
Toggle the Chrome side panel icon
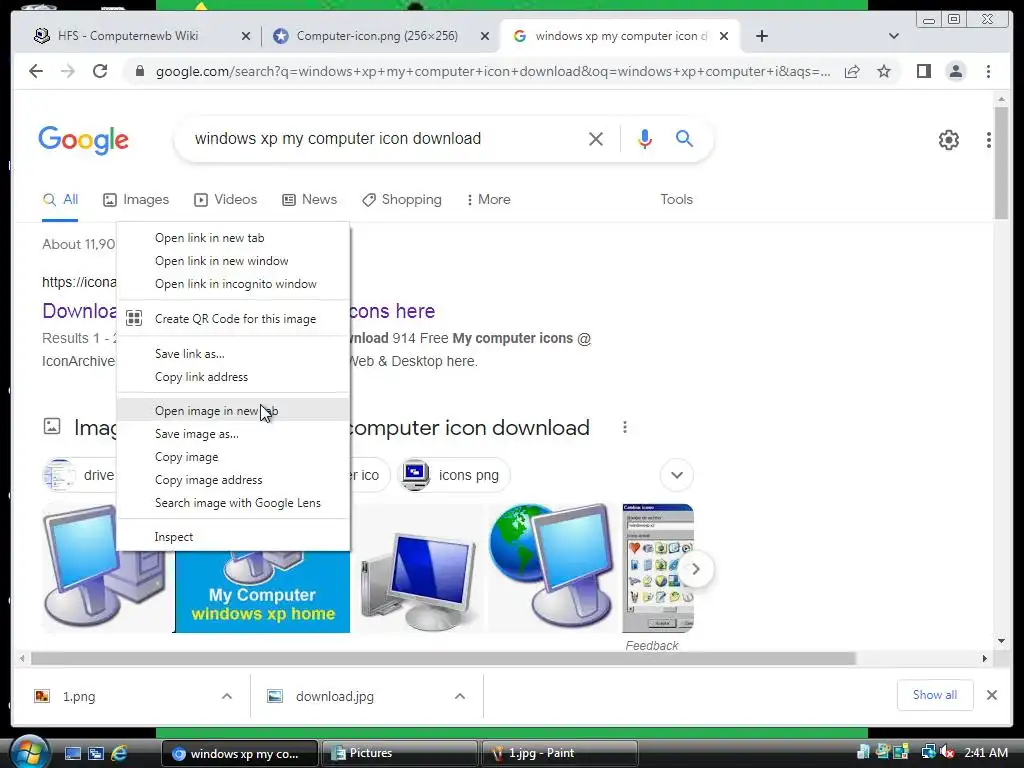point(923,71)
